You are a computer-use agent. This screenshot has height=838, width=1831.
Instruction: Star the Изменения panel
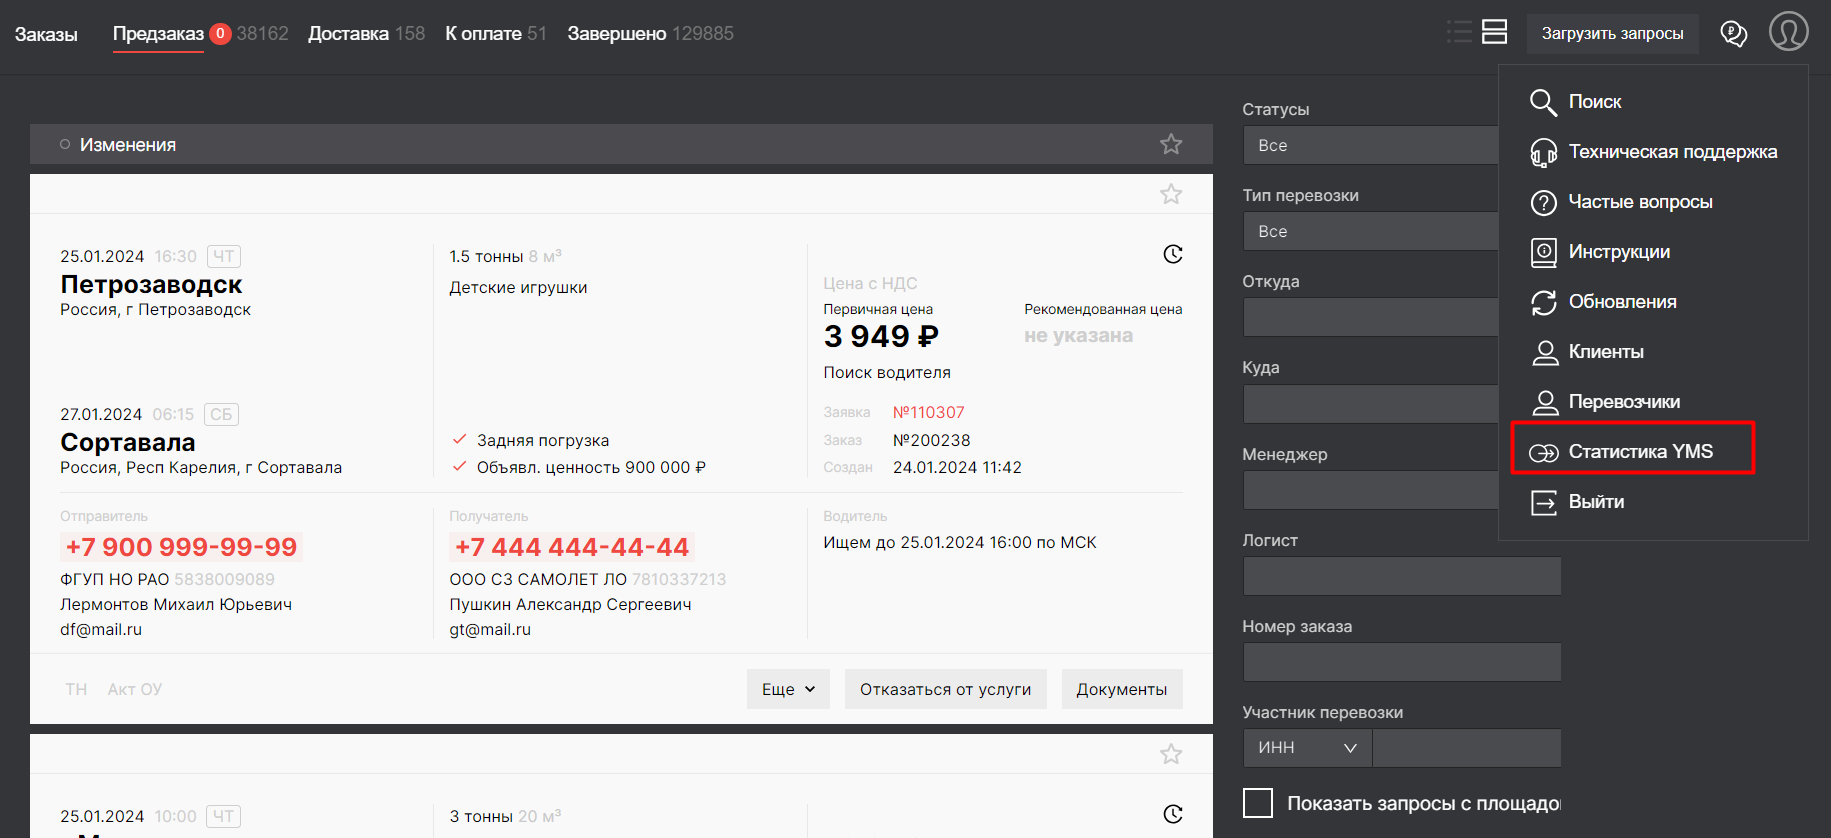[1171, 144]
